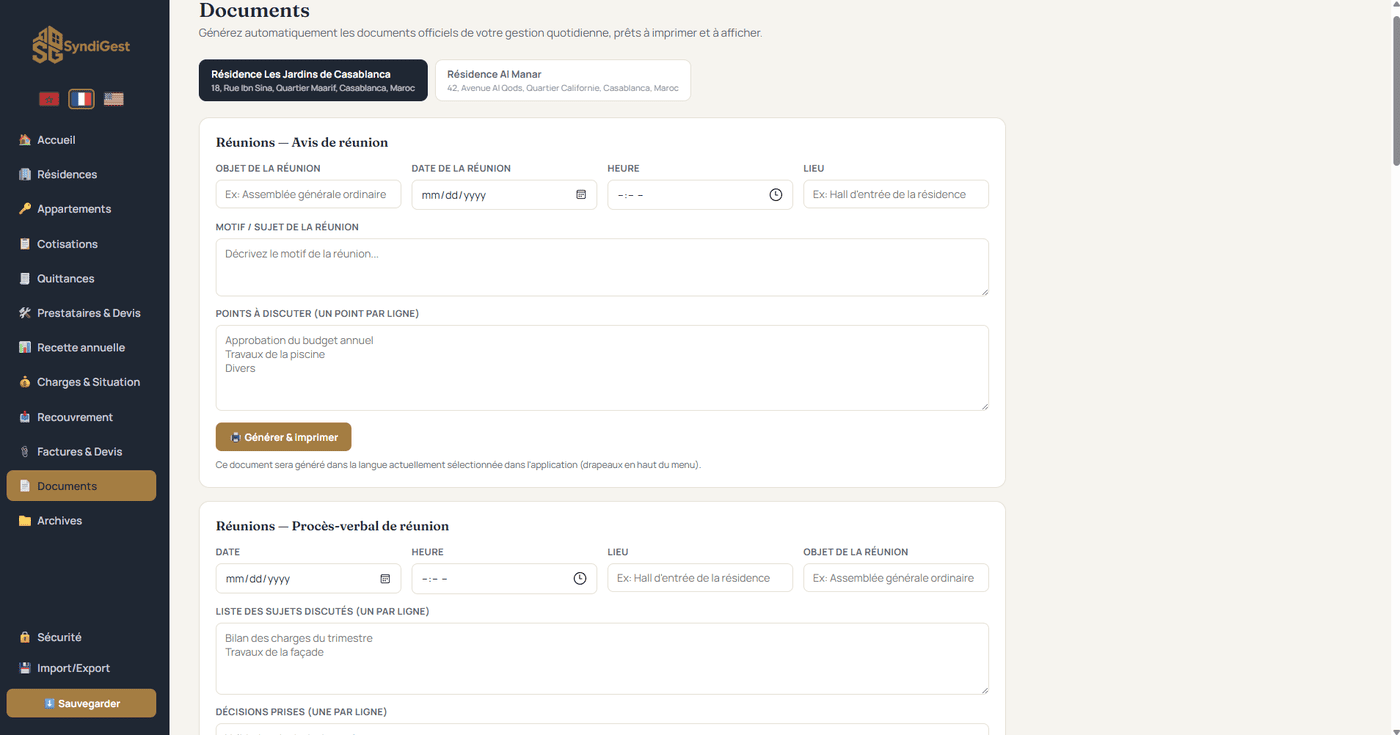Viewport: 1400px width, 735px height.
Task: Click the Avis de réunion Heure time input
Action: (x=700, y=195)
